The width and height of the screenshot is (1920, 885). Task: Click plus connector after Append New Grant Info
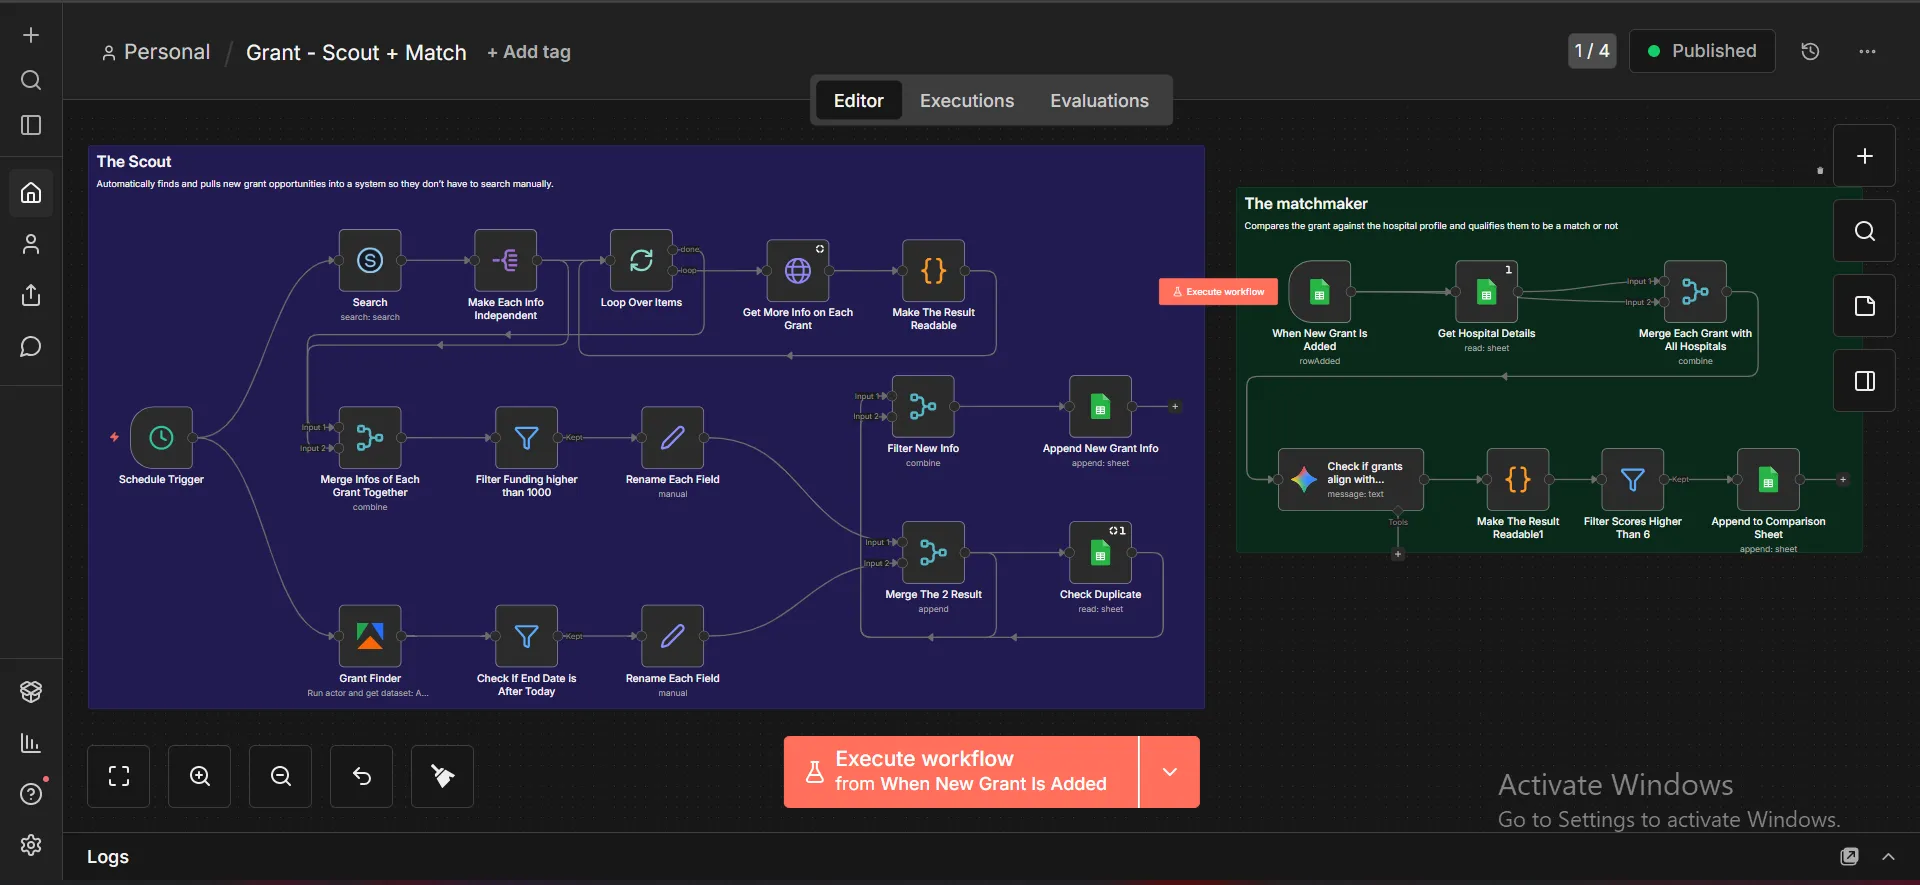tap(1175, 407)
